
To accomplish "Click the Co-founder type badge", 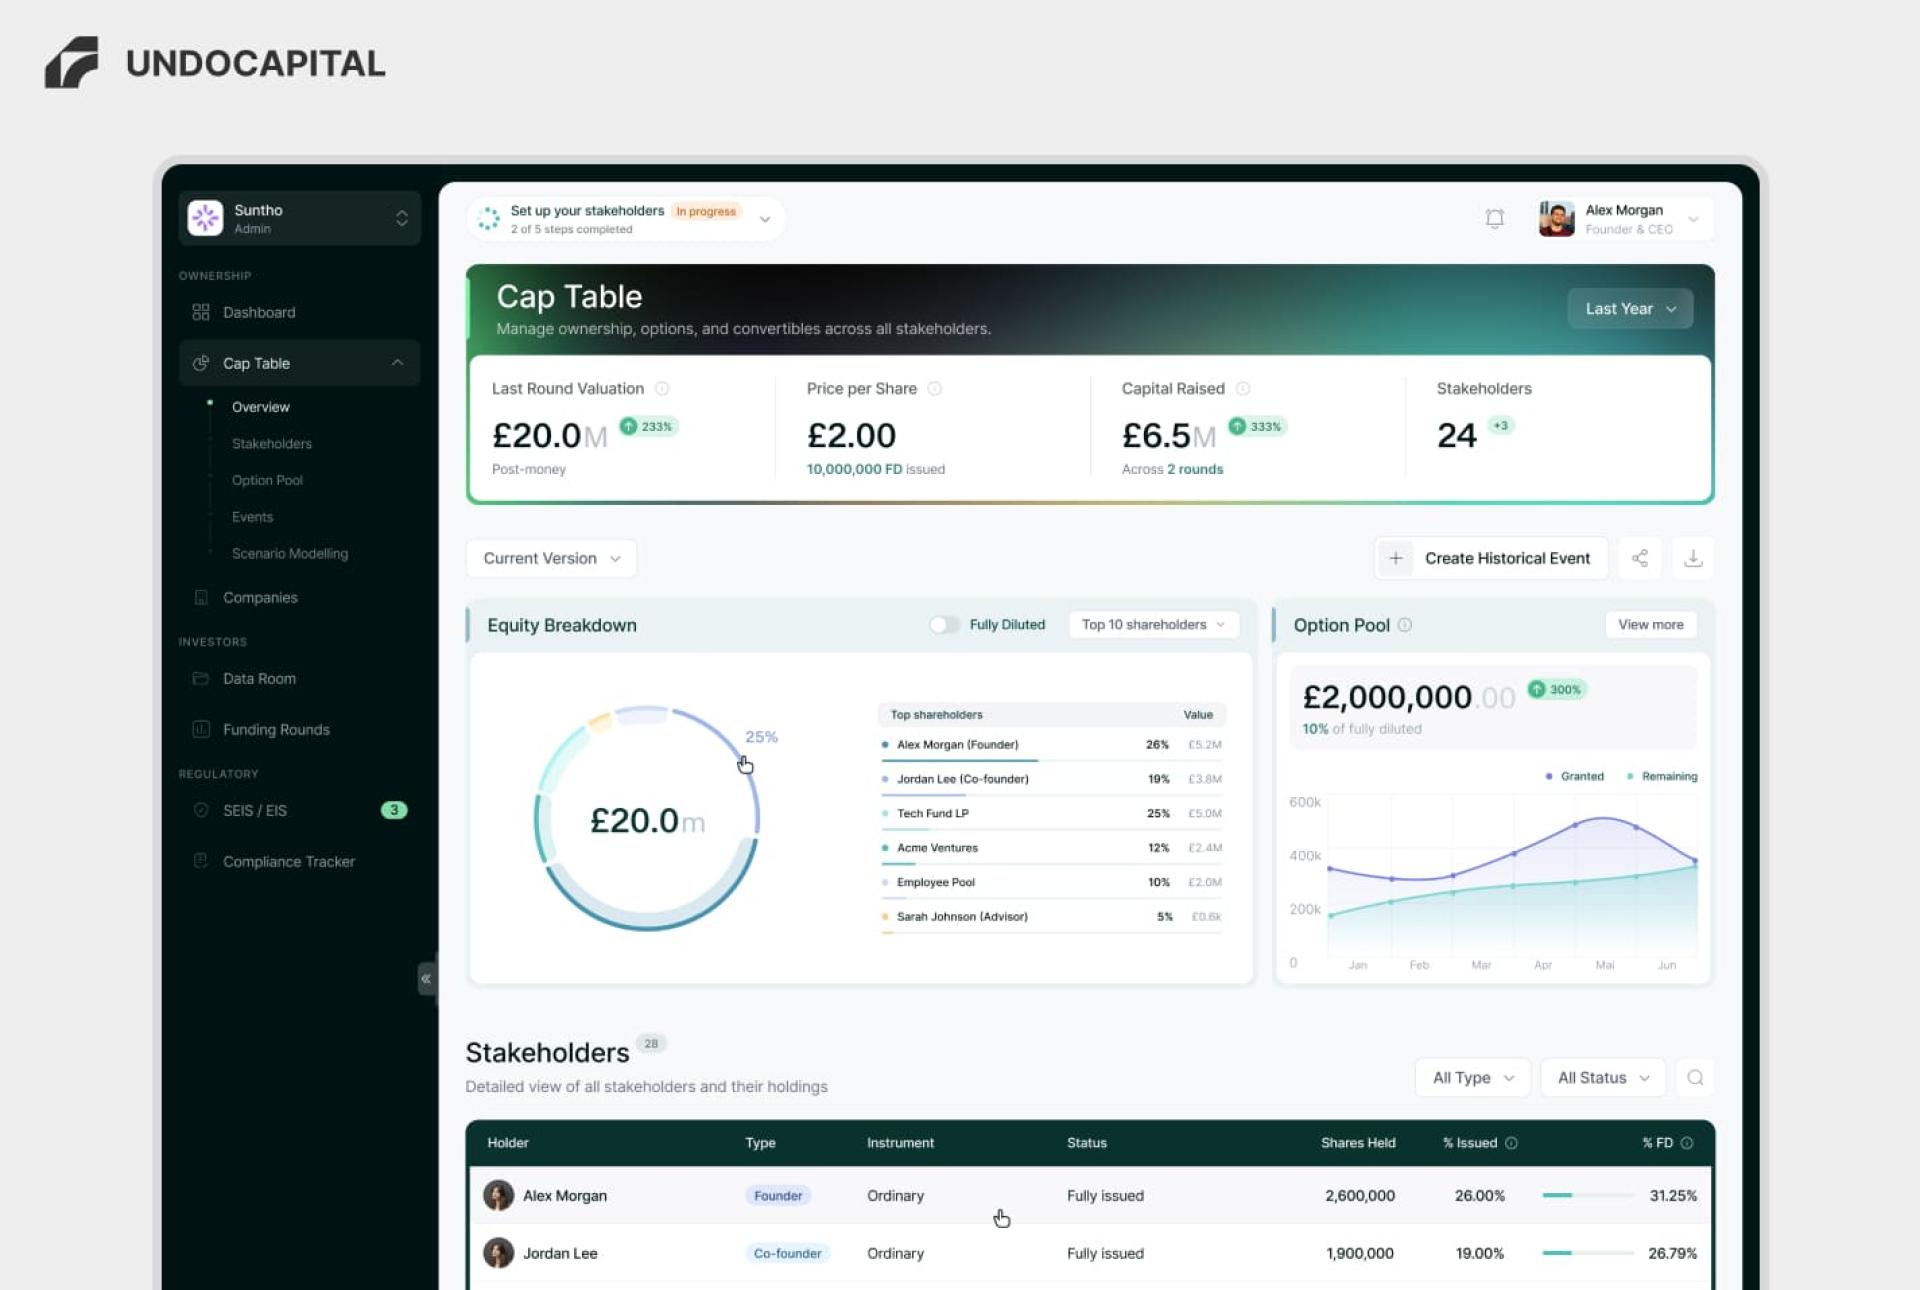I will coord(787,1253).
